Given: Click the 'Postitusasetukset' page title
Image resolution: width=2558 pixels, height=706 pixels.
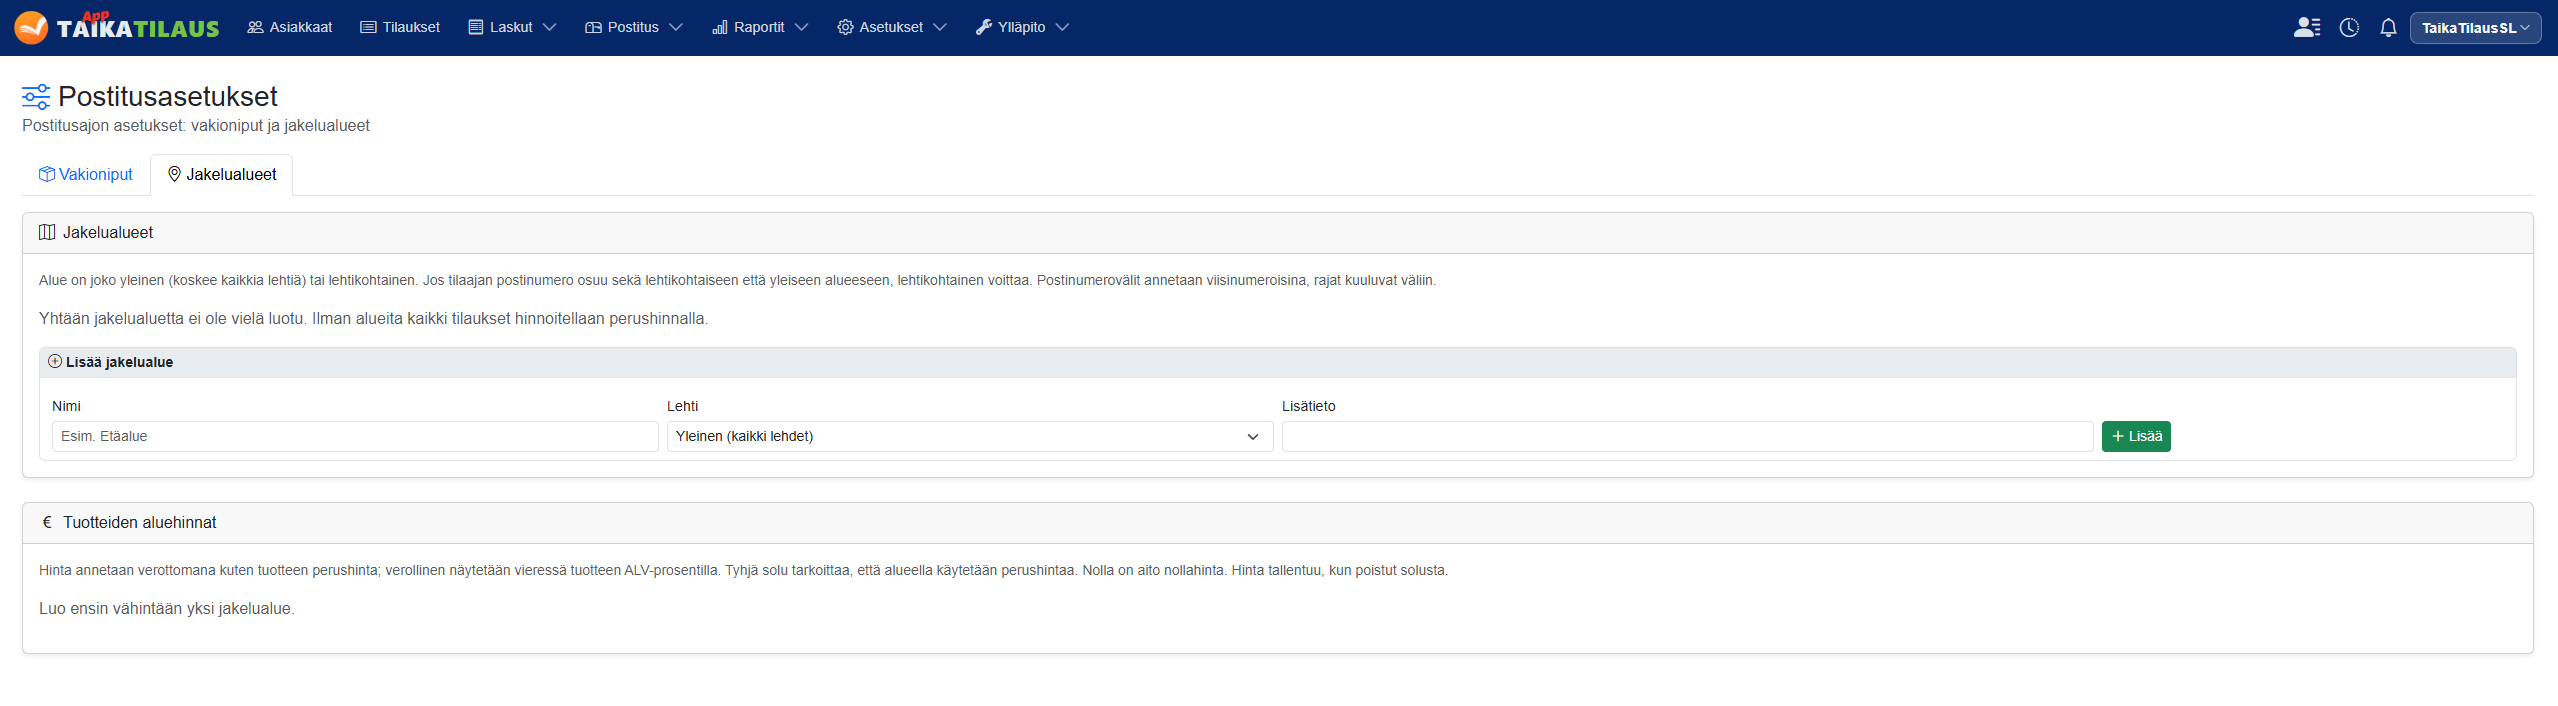Looking at the screenshot, I should click(168, 96).
